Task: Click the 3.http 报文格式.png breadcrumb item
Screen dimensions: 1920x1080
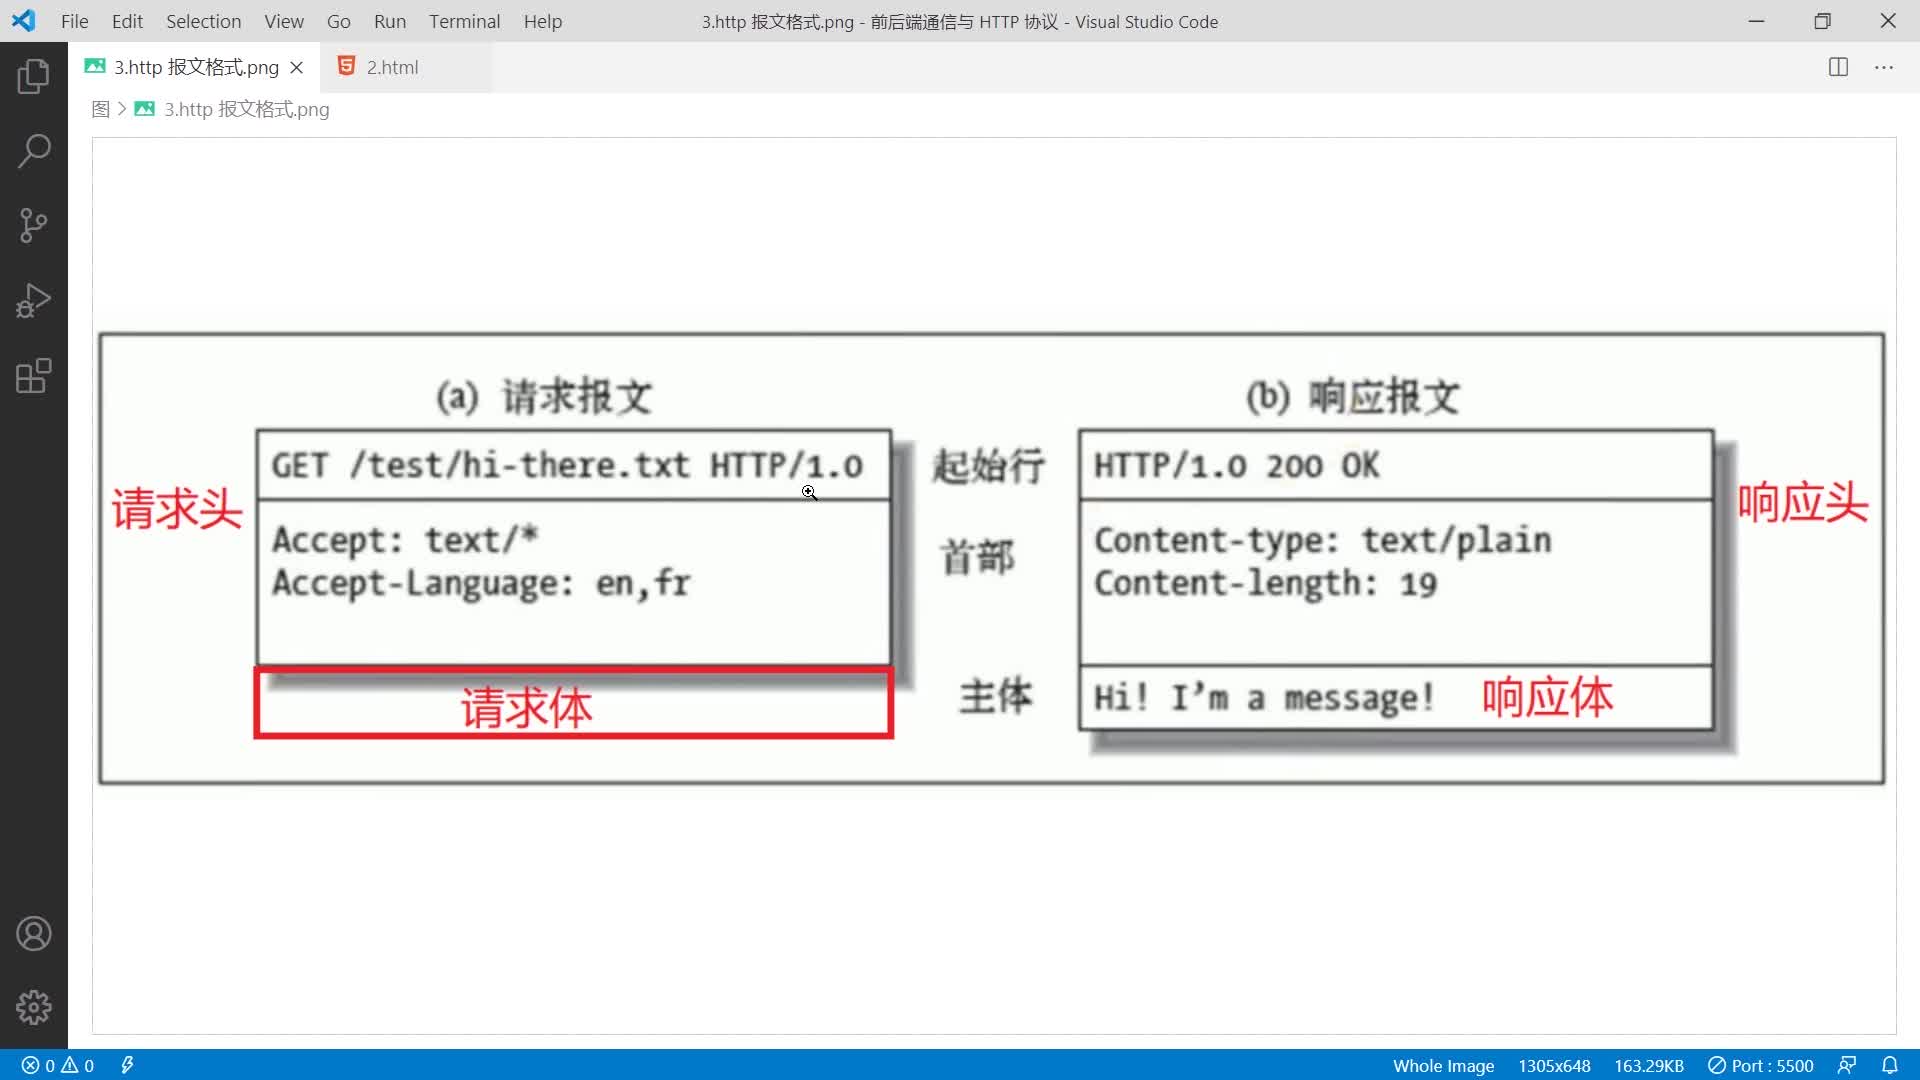Action: pyautogui.click(x=246, y=109)
